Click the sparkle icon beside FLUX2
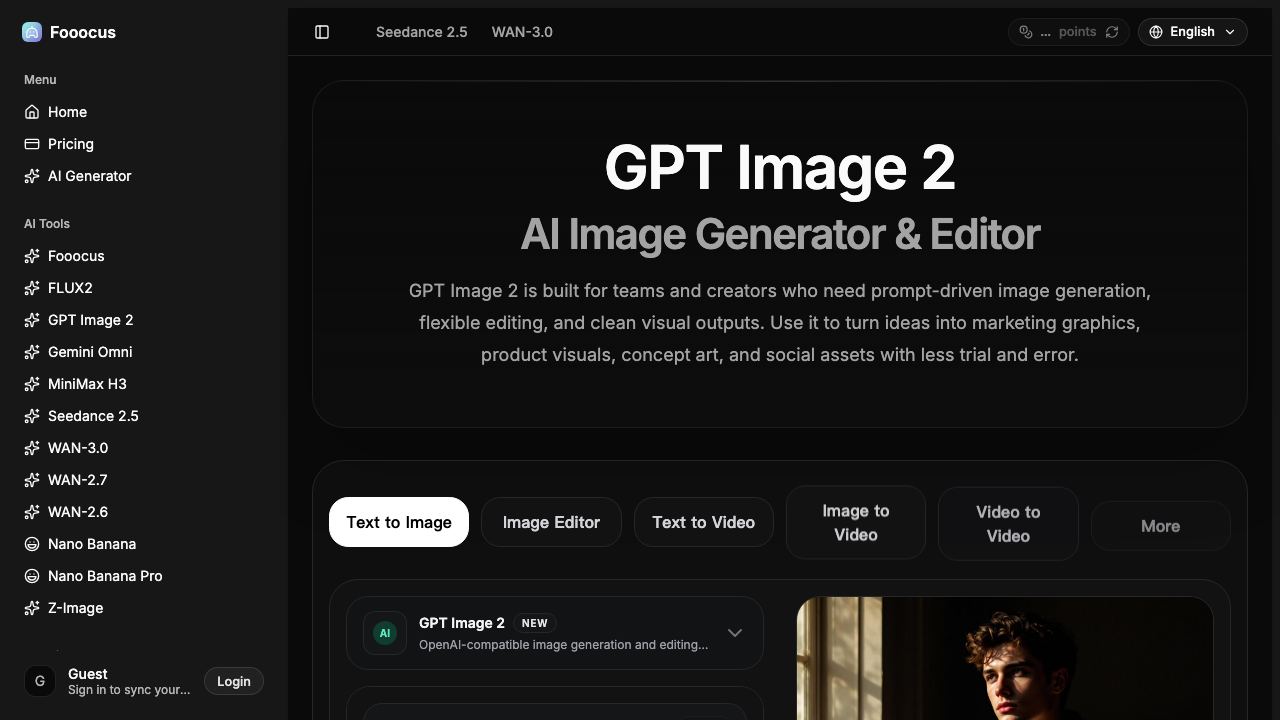This screenshot has width=1280, height=720. tap(32, 288)
